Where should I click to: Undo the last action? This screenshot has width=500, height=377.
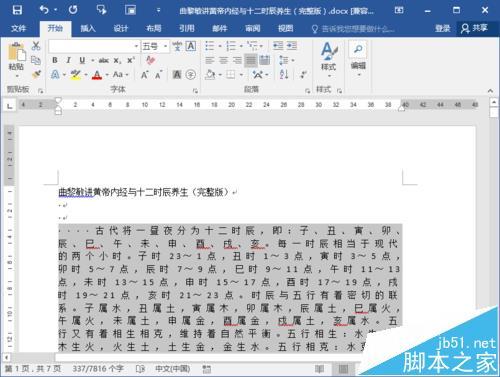44,10
